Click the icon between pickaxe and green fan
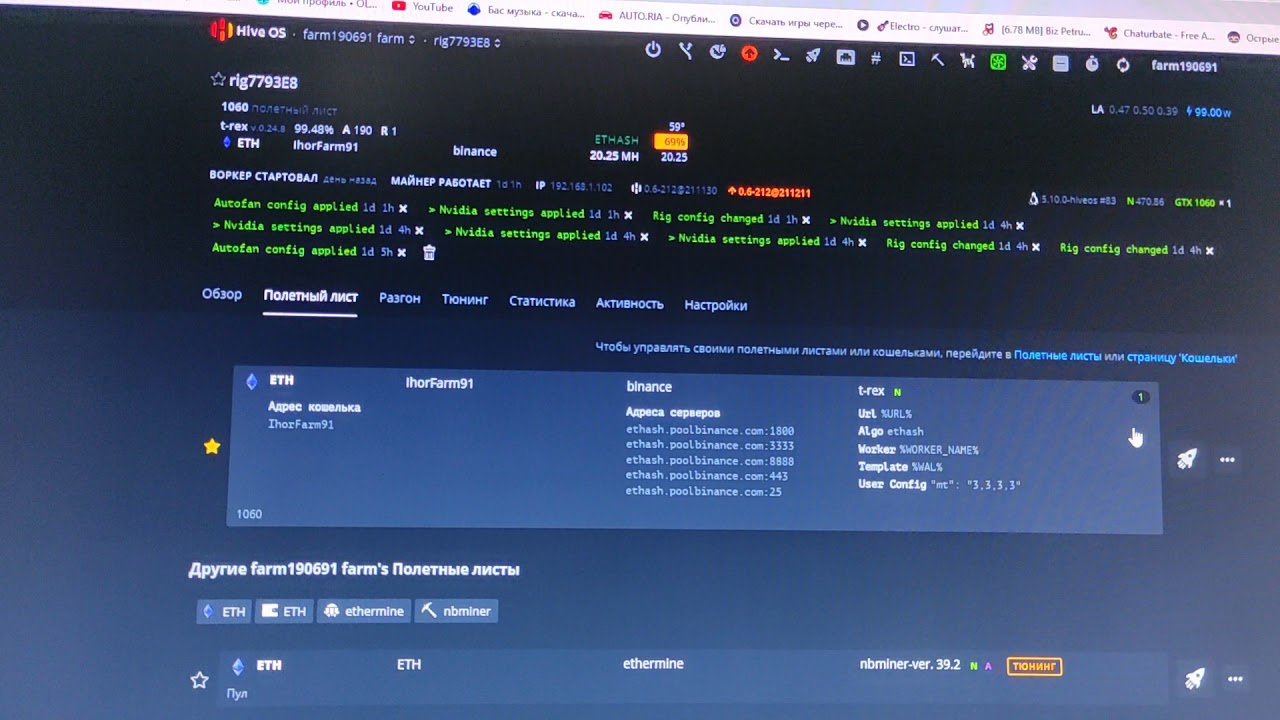 coord(967,61)
